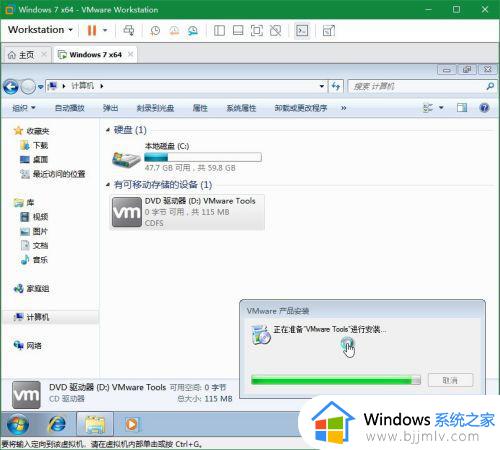The image size is (500, 450).
Task: Open Explorer help
Action: (484, 108)
